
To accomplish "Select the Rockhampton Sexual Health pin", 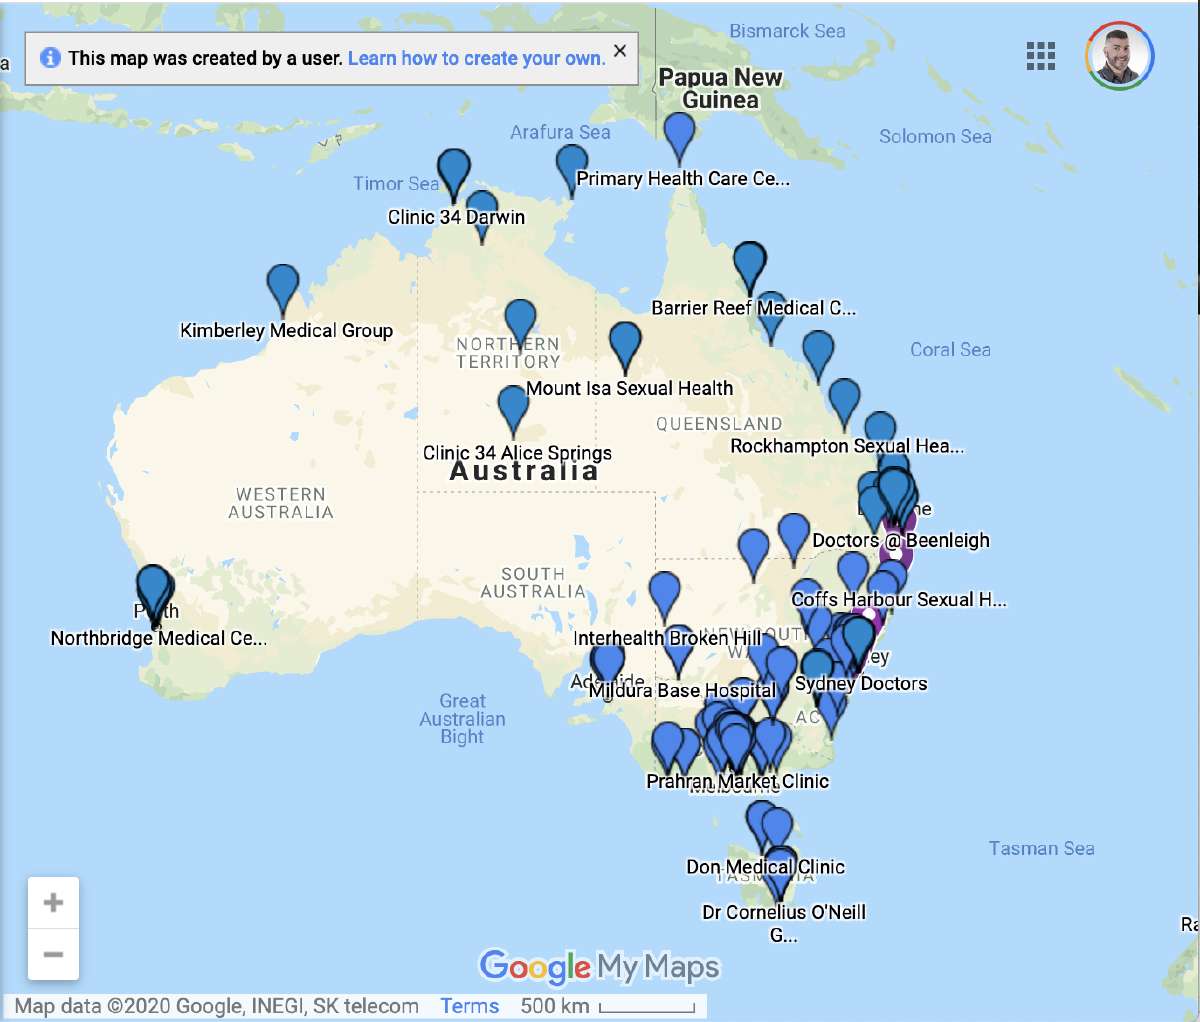I will pos(845,400).
